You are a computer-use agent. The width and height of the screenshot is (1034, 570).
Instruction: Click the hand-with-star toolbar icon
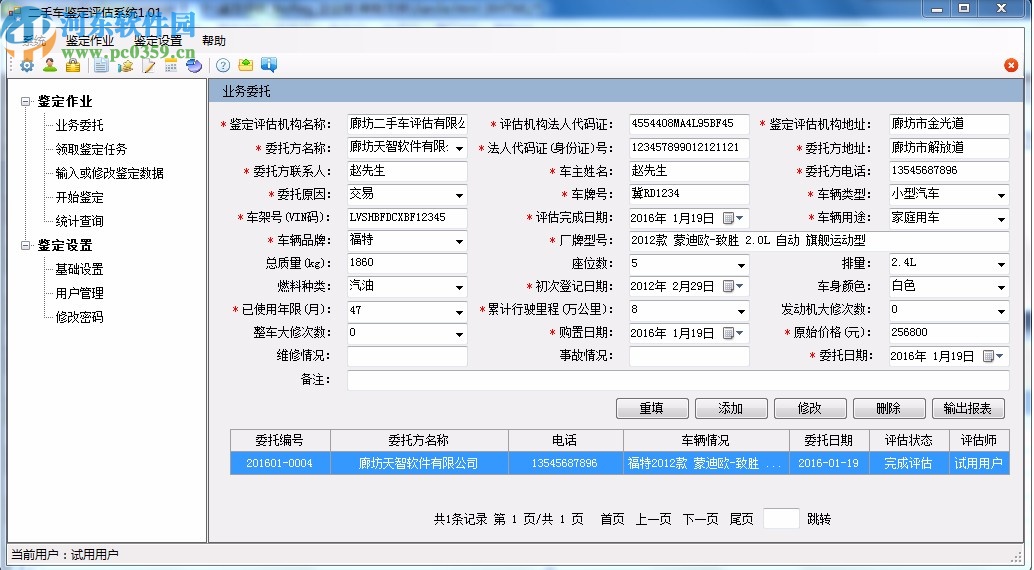(125, 65)
